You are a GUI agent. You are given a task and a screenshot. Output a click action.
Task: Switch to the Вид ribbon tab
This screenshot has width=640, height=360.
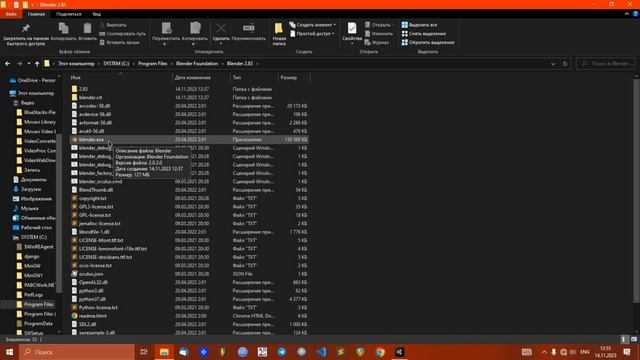coord(96,14)
